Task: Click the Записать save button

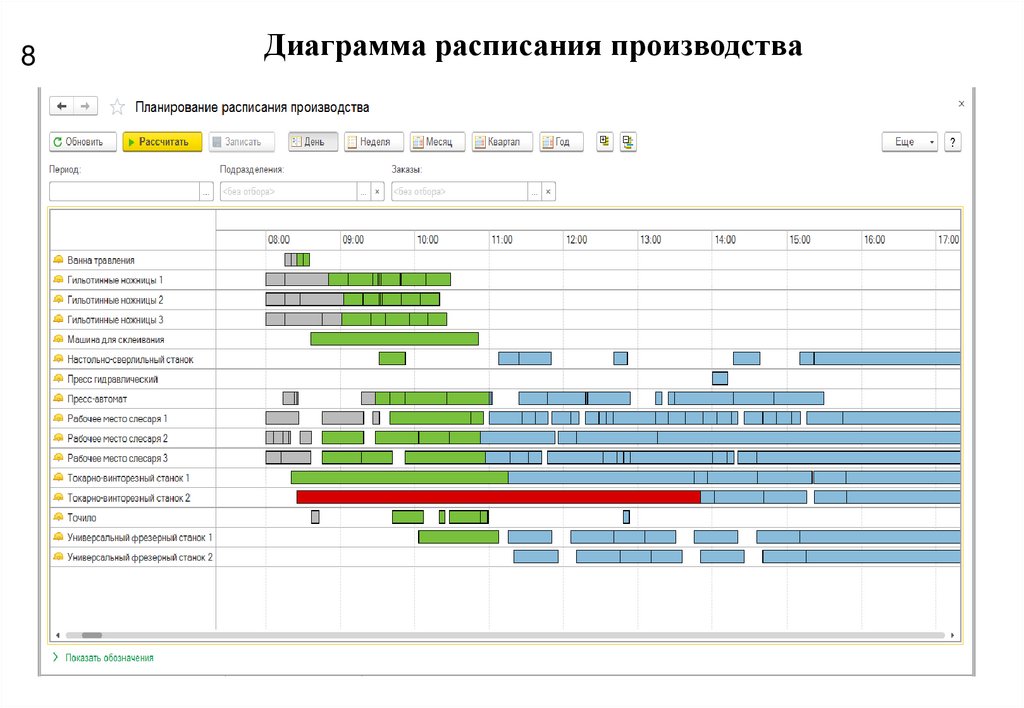Action: 242,142
